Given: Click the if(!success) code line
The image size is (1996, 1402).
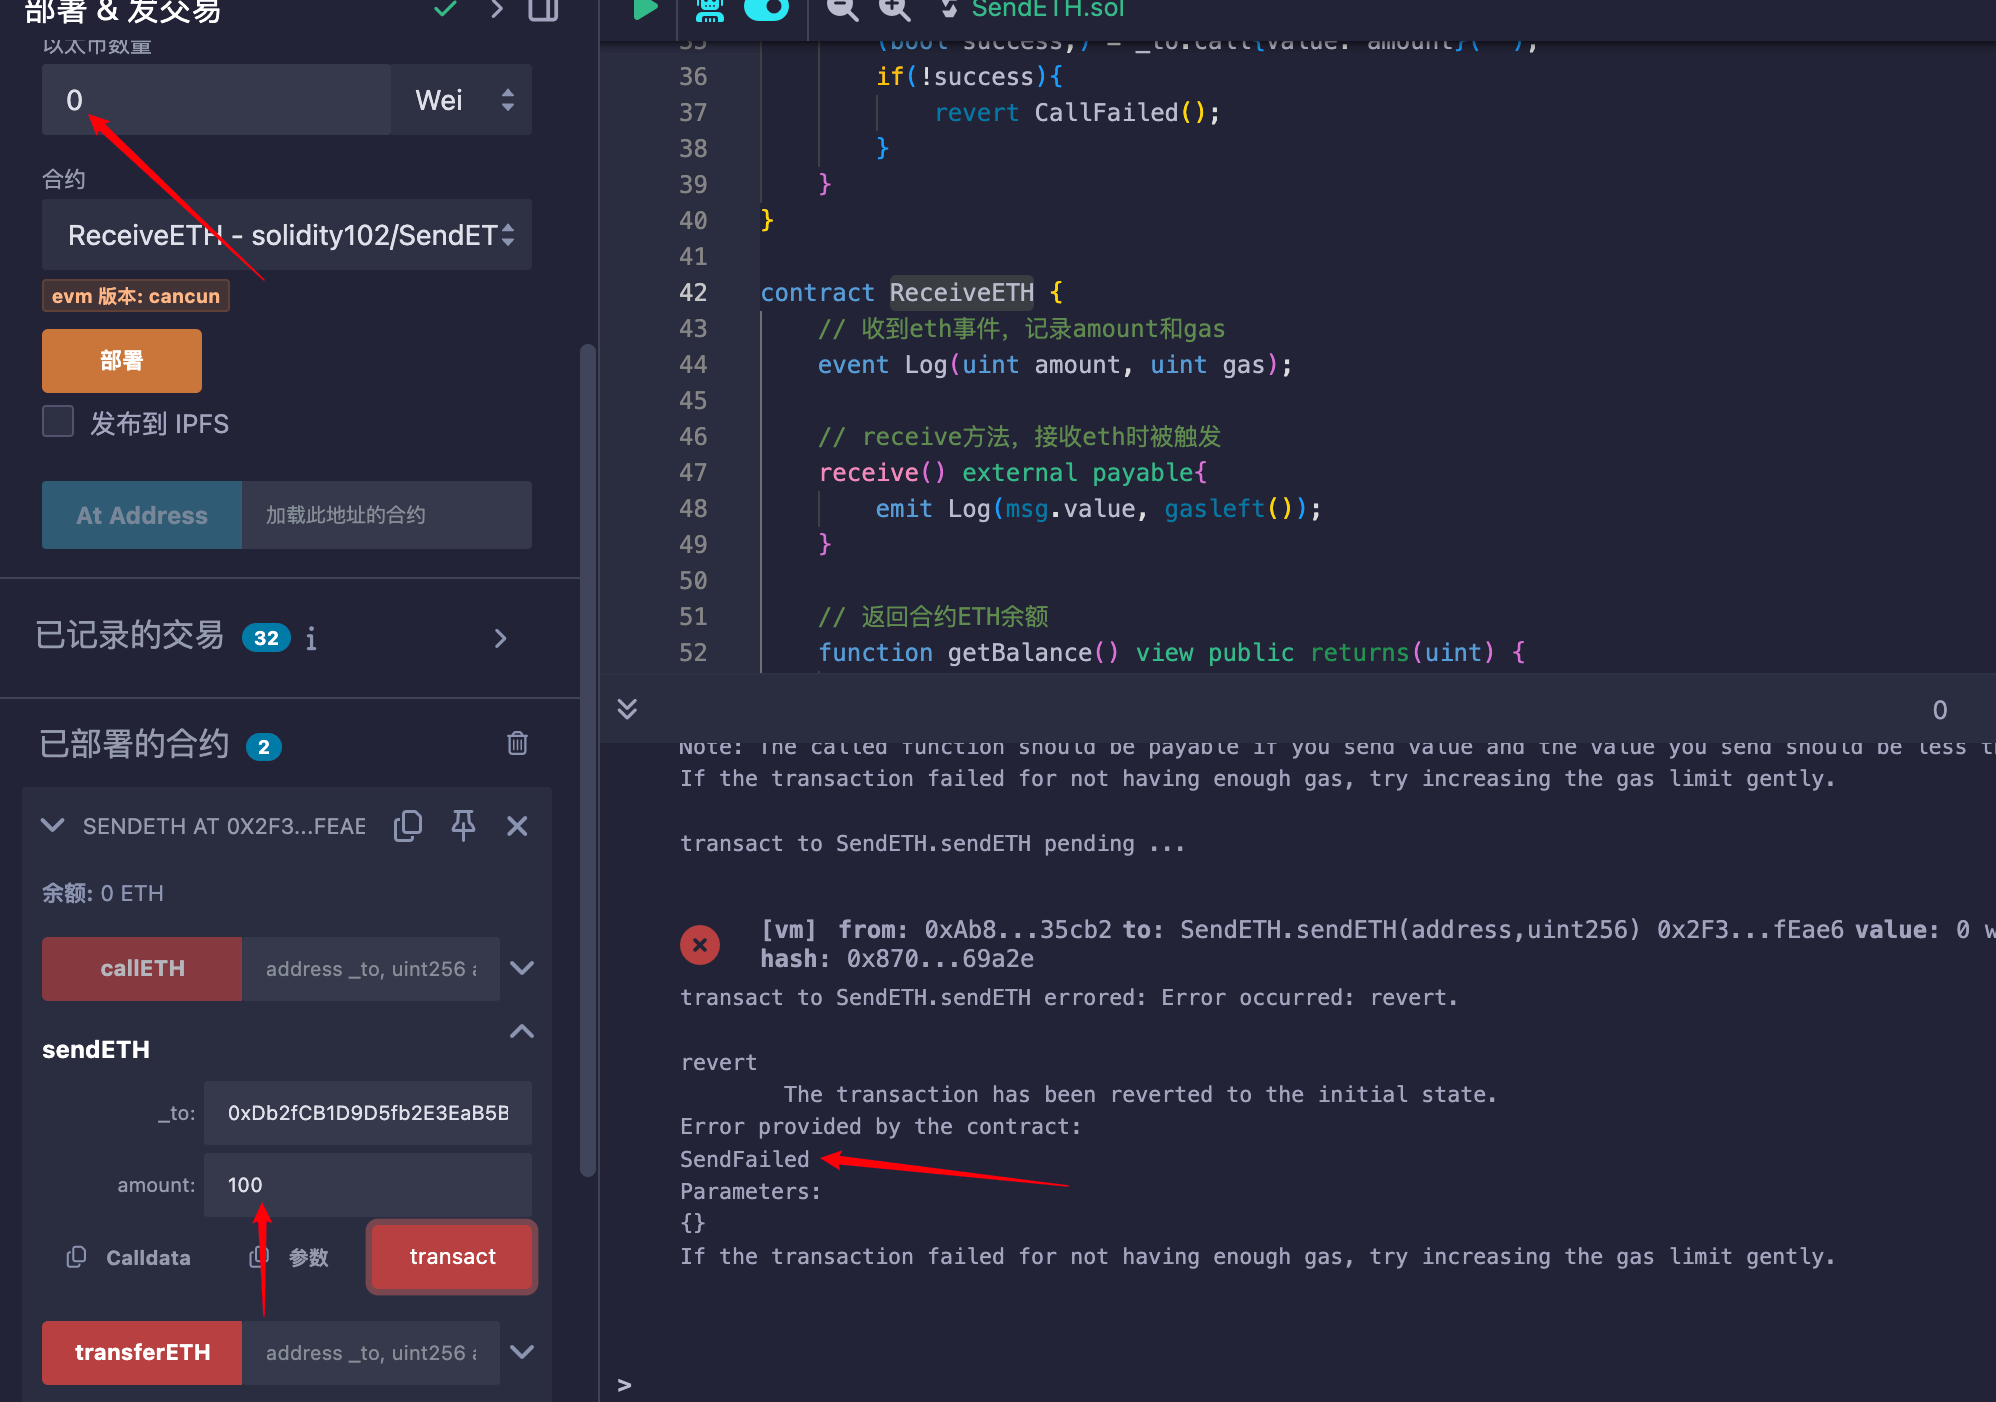Looking at the screenshot, I should click(x=969, y=76).
